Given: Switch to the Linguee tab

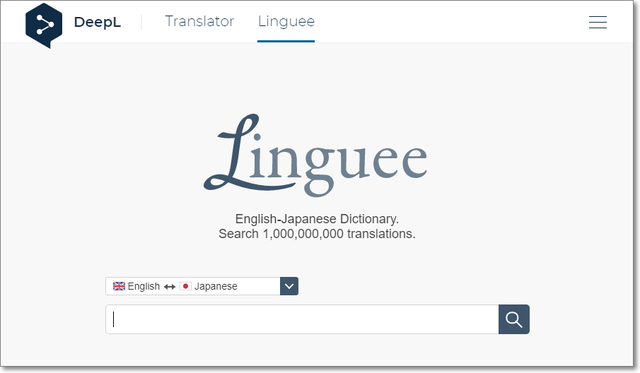Looking at the screenshot, I should point(286,21).
